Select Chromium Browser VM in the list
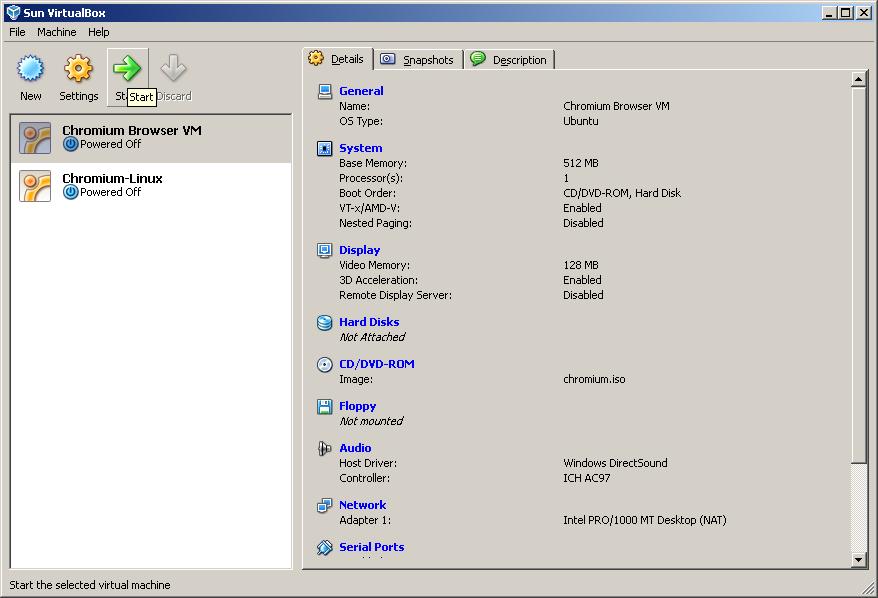Screen dimensions: 878x598 (151, 138)
